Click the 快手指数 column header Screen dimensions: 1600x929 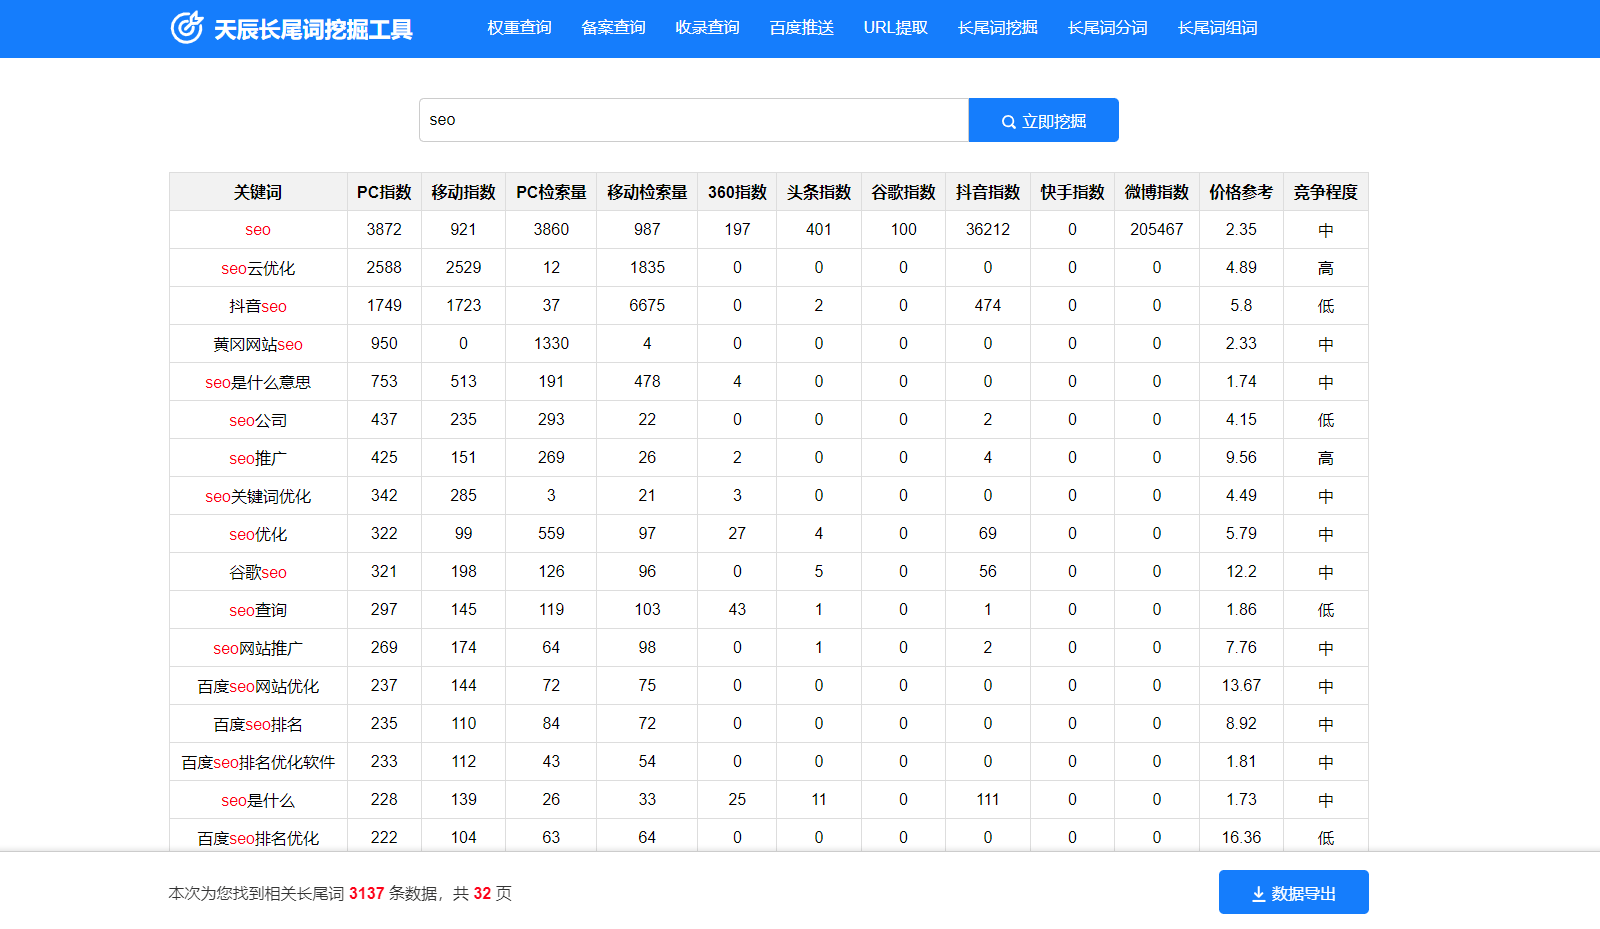[1072, 192]
